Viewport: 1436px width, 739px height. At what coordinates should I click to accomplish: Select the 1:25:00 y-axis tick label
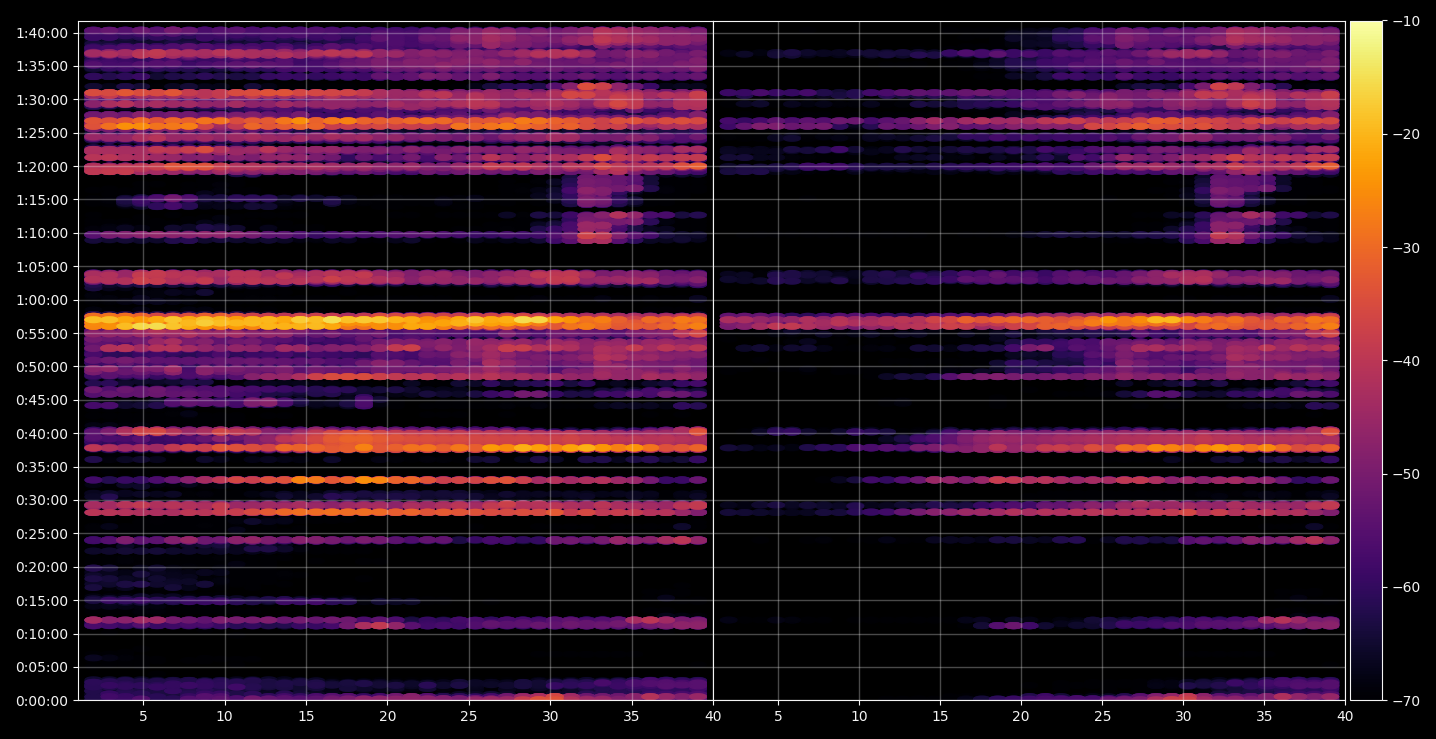42,133
